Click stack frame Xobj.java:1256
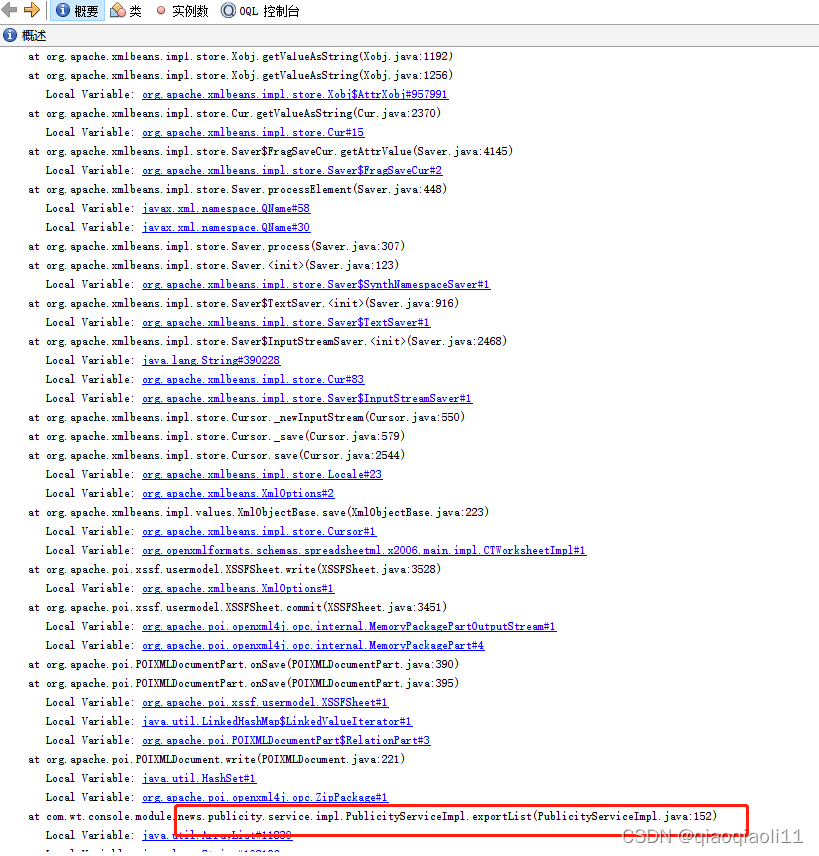 click(x=240, y=75)
